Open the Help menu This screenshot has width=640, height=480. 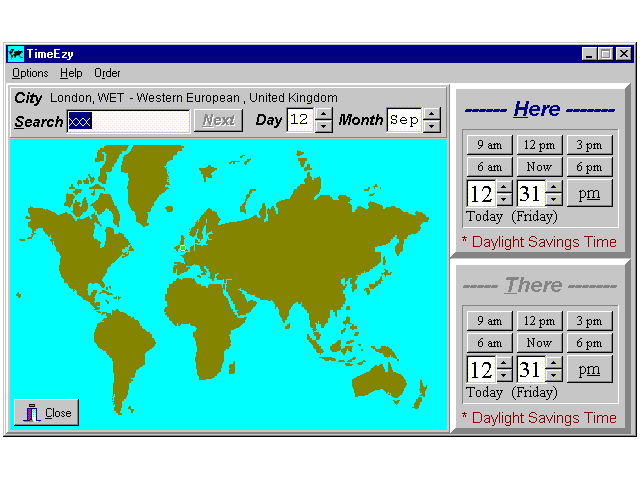click(x=71, y=73)
